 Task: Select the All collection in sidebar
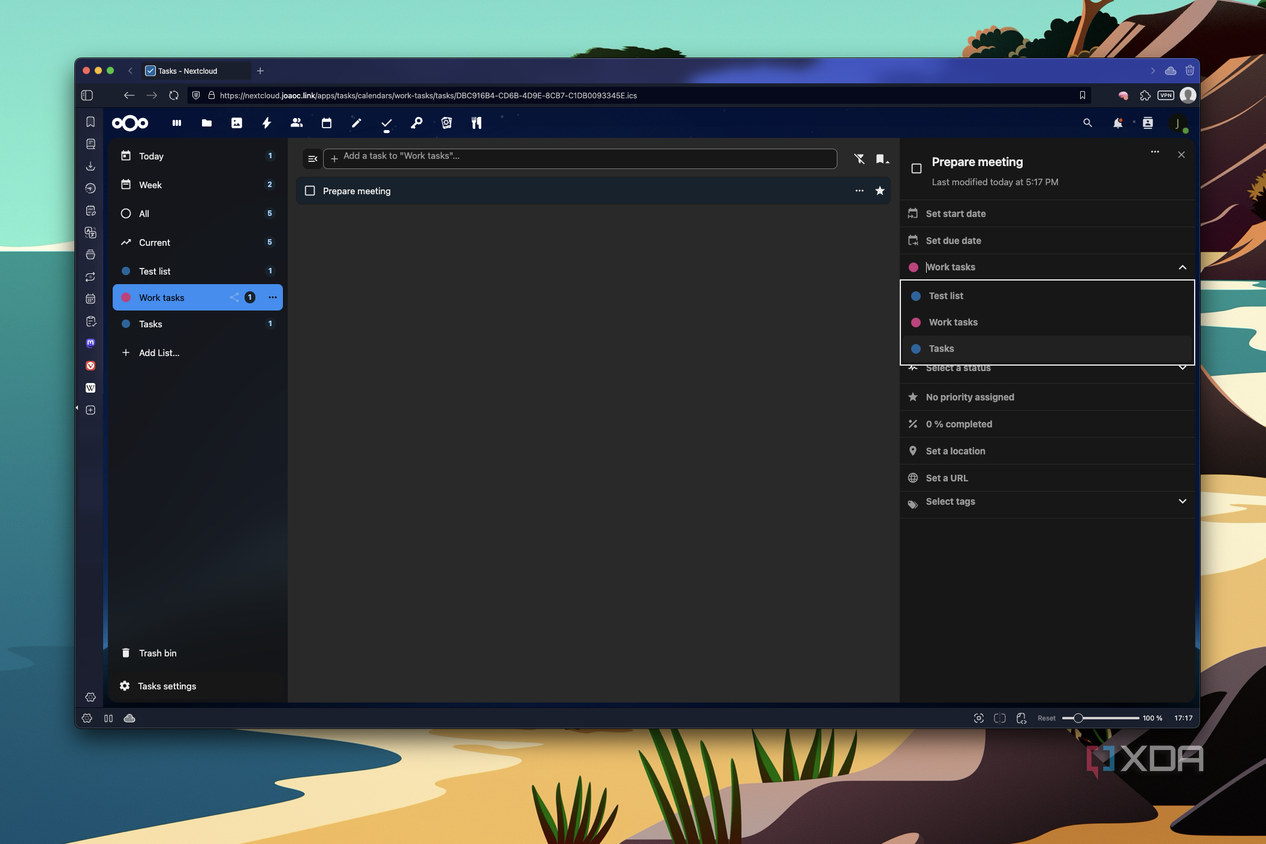coord(197,214)
